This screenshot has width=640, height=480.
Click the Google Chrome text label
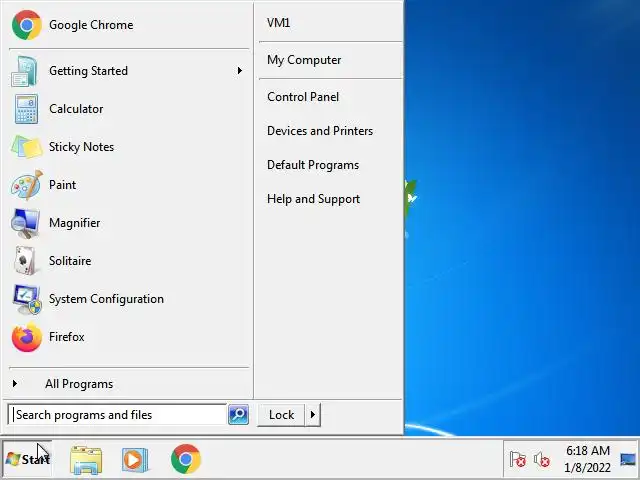pyautogui.click(x=91, y=25)
